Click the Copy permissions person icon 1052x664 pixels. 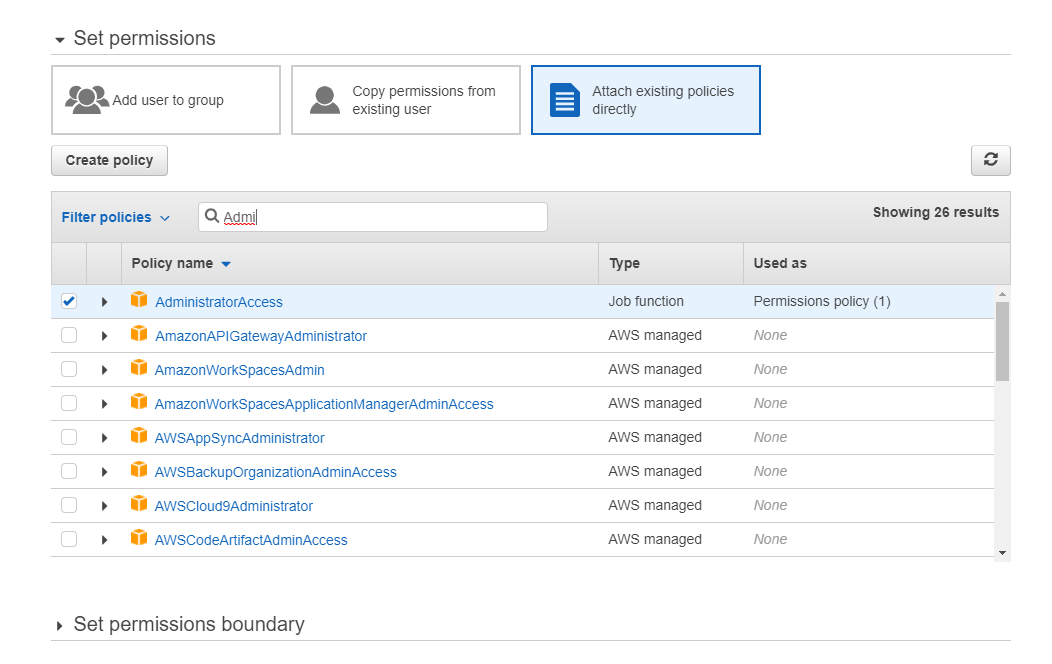point(325,100)
